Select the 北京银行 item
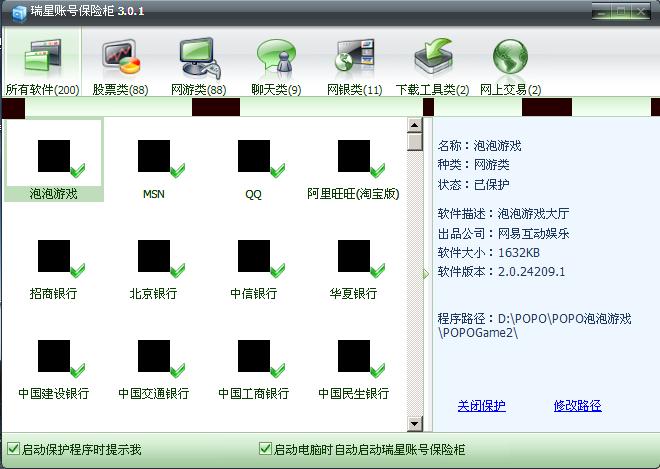Image resolution: width=660 pixels, height=469 pixels. click(x=154, y=269)
